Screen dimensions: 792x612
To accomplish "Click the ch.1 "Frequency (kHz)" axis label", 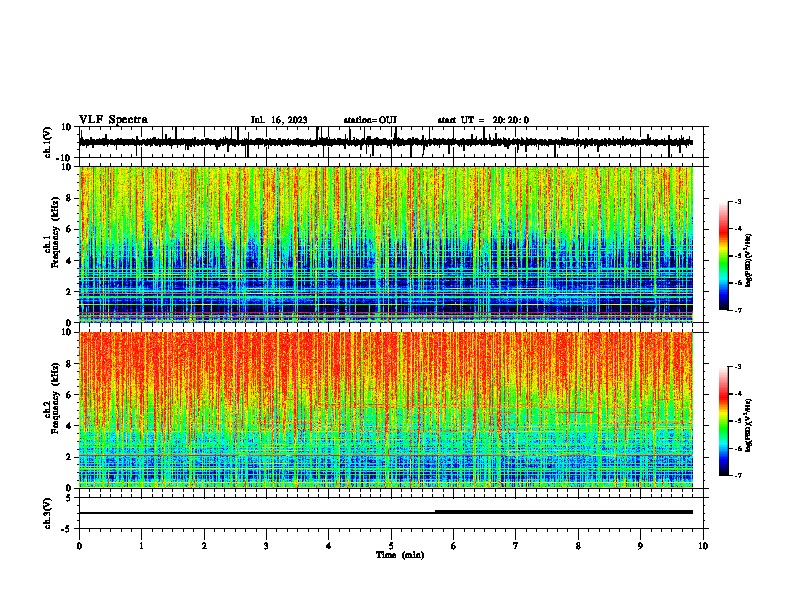I will tap(55, 233).
